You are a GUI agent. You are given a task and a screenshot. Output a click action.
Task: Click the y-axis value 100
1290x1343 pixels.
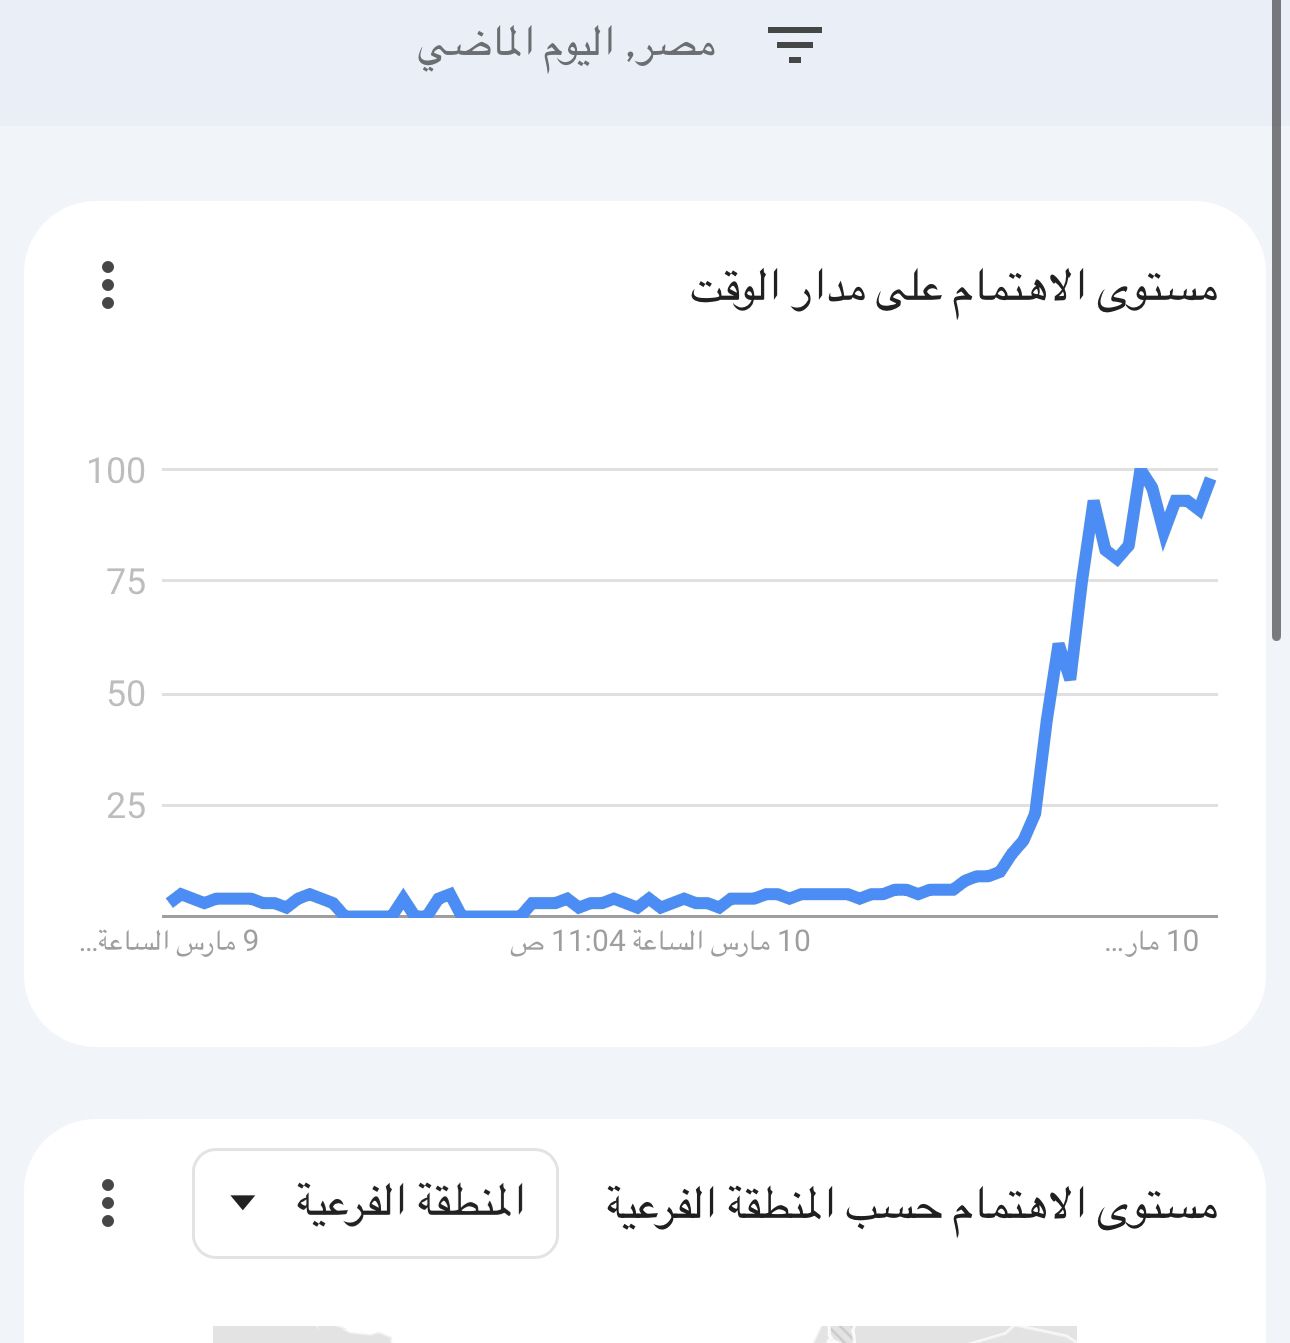[x=116, y=471]
